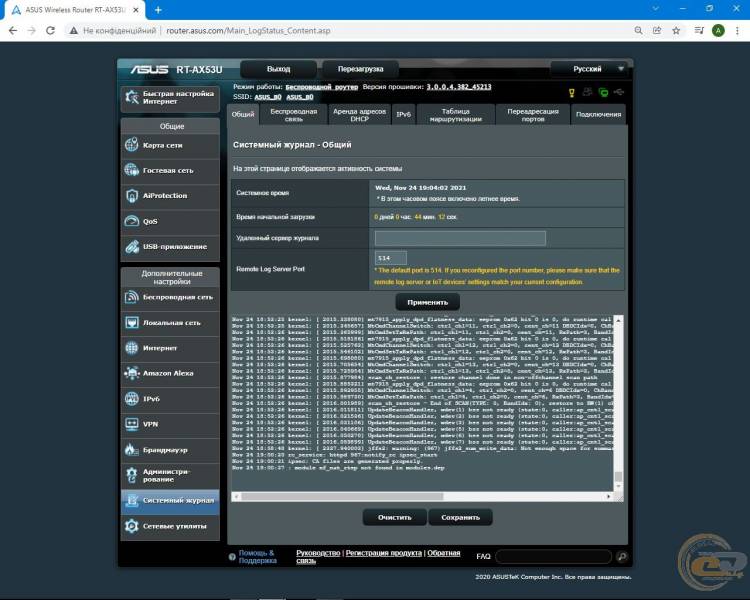Open Руководство manual link

click(x=318, y=553)
